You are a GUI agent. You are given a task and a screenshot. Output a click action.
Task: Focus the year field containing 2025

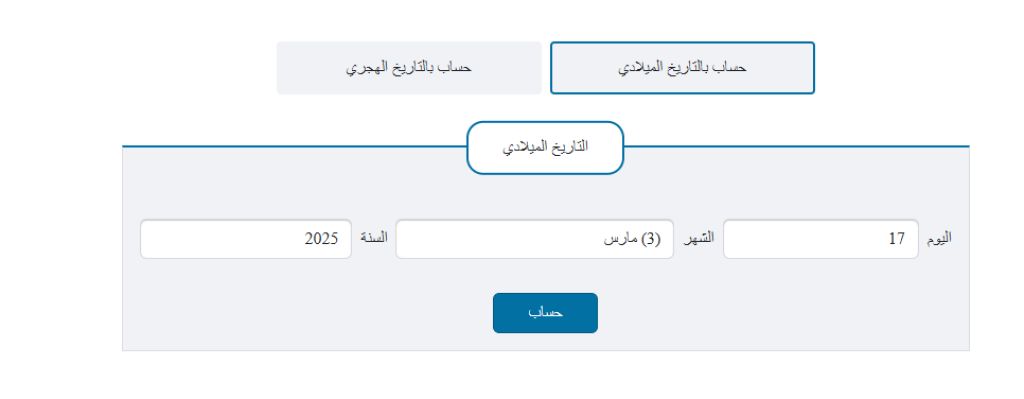(246, 239)
